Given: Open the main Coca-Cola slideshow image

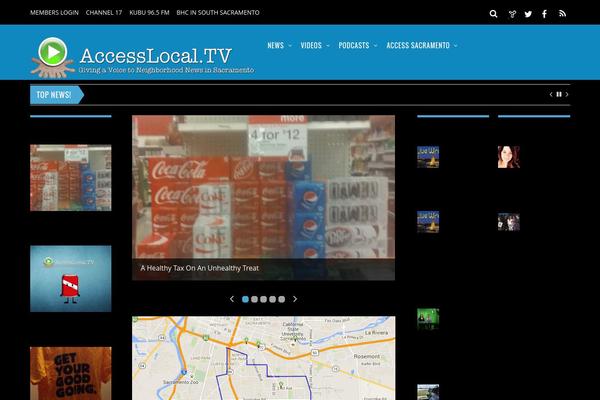Looking at the screenshot, I should pos(264,198).
